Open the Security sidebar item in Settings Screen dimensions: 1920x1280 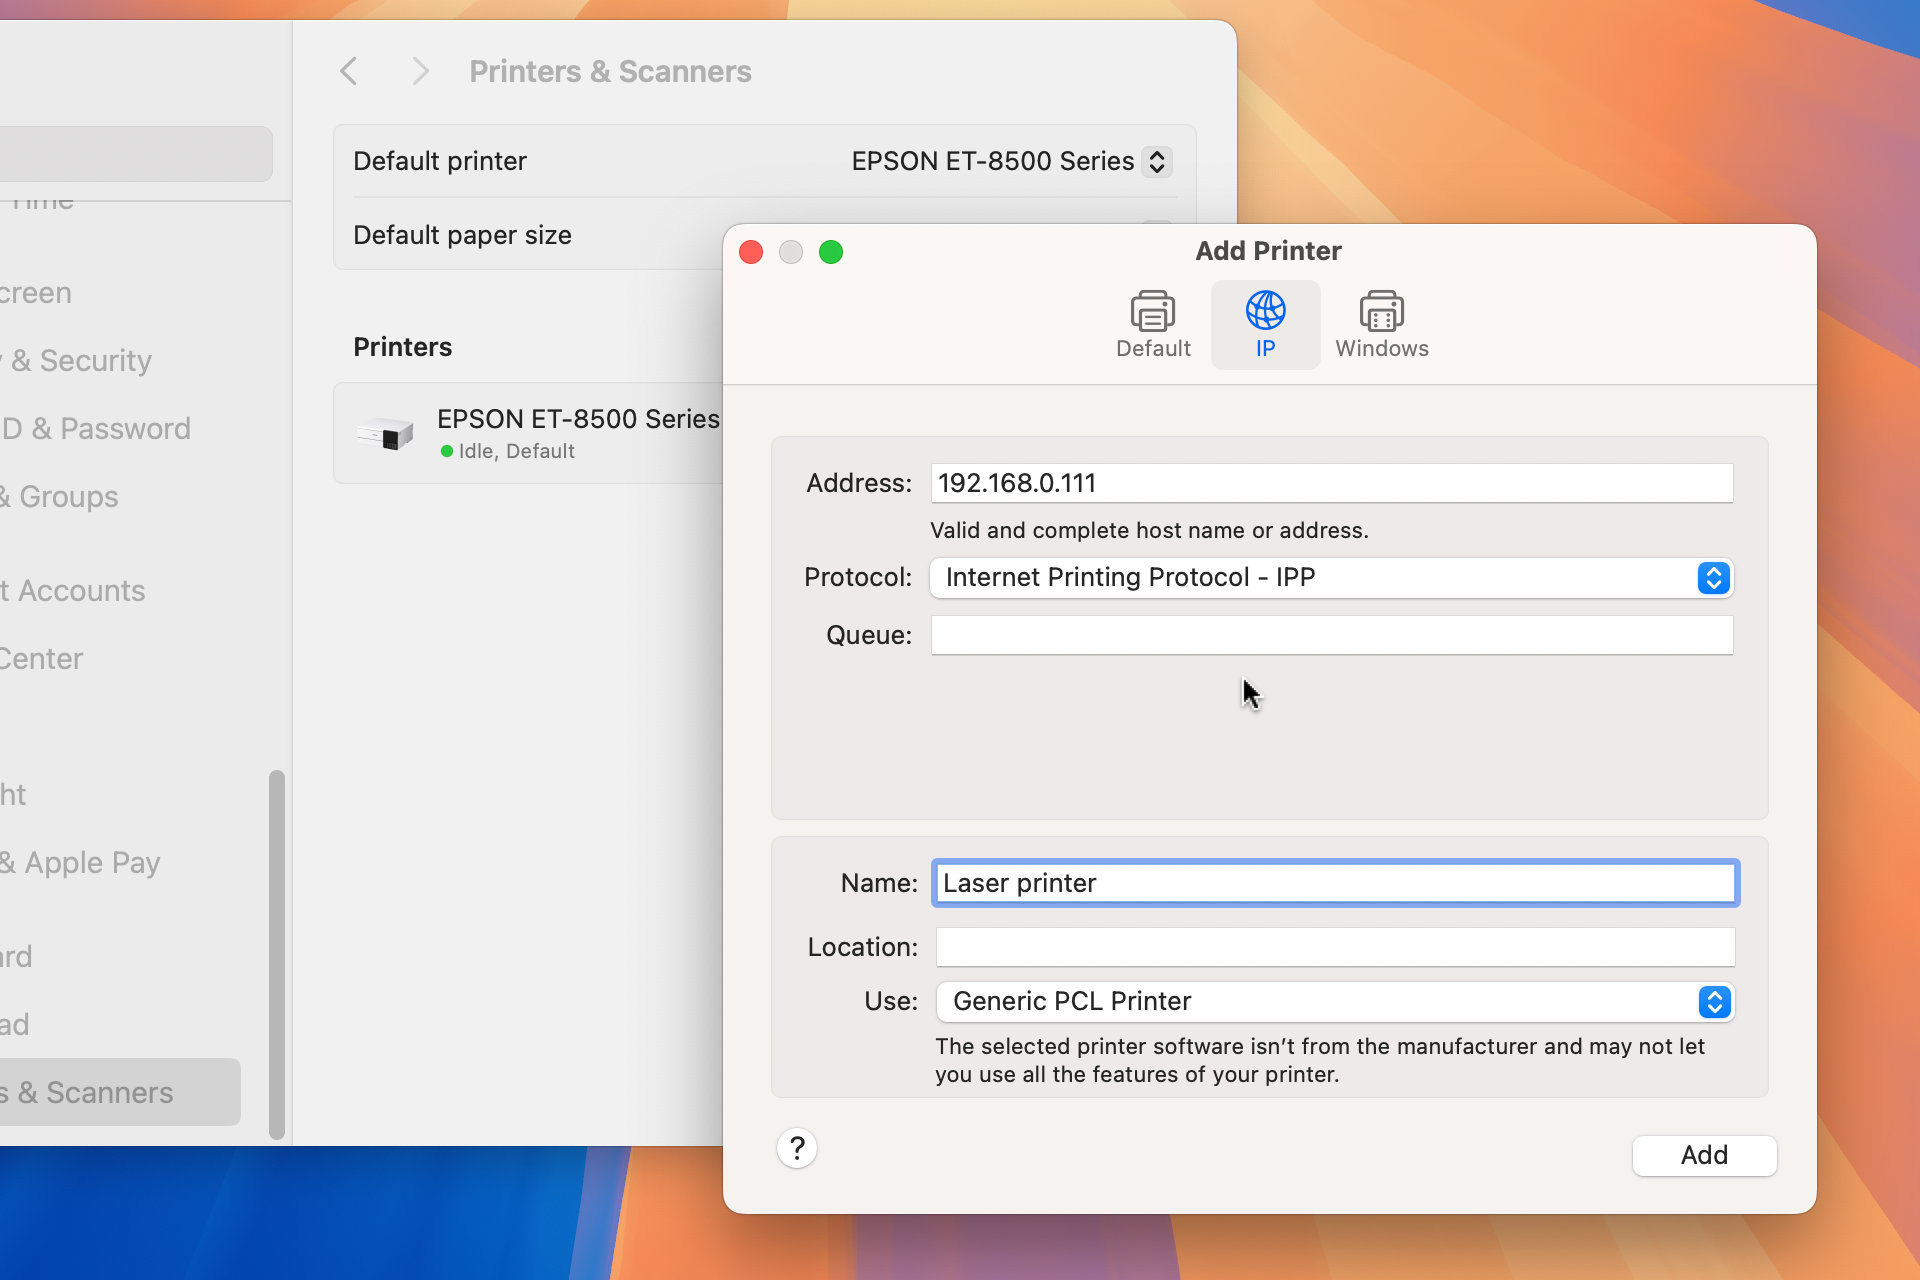(x=76, y=360)
